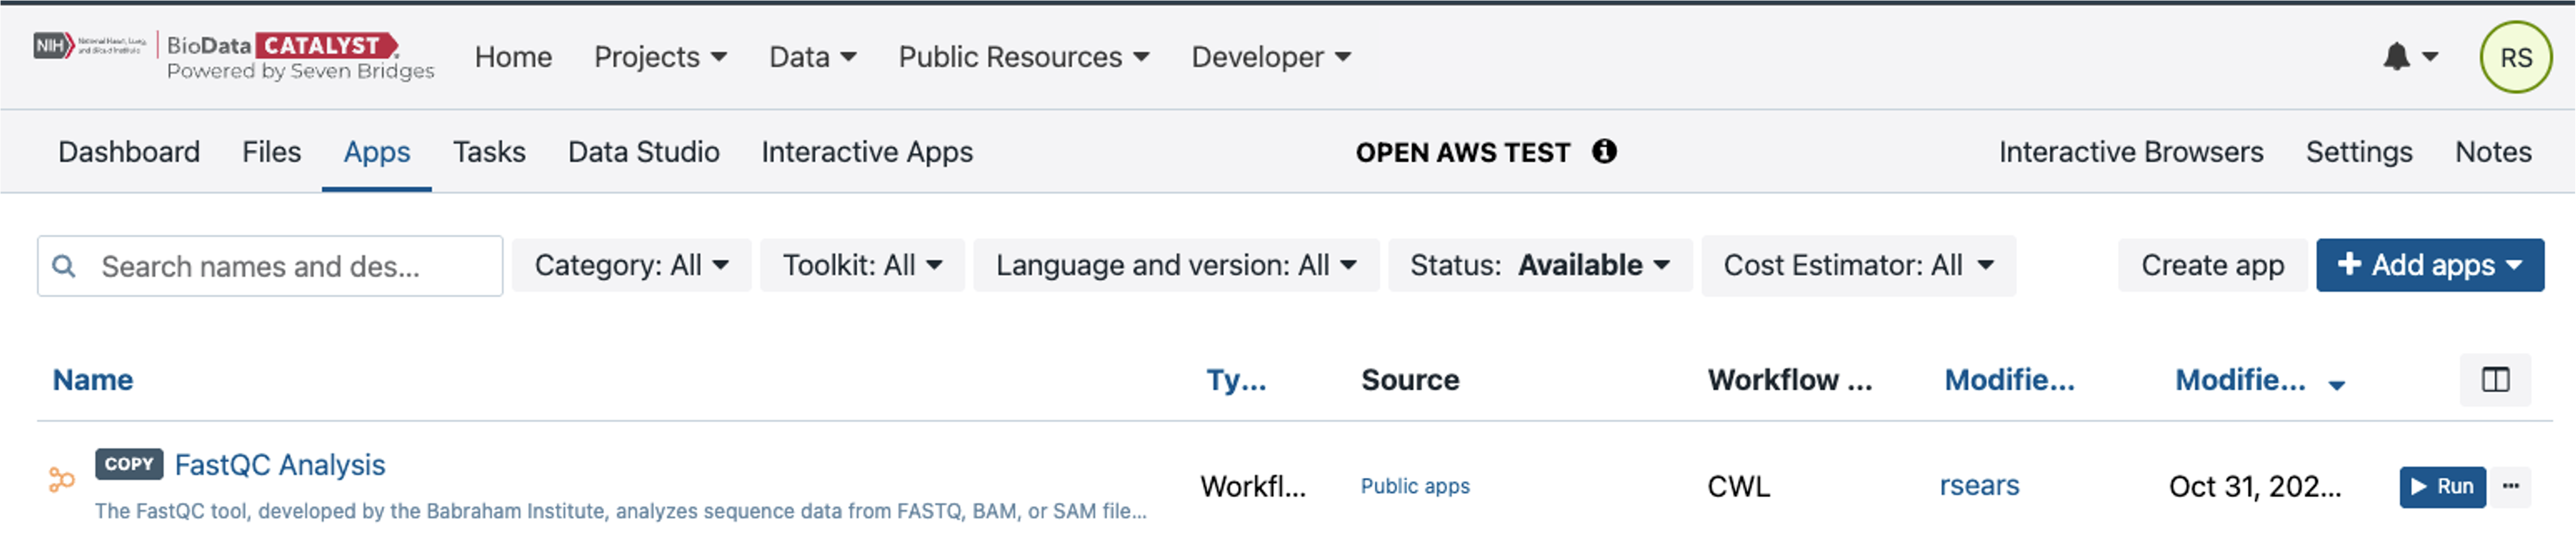Open the FastQC Analysis app link
2576x554 pixels.
[x=280, y=465]
